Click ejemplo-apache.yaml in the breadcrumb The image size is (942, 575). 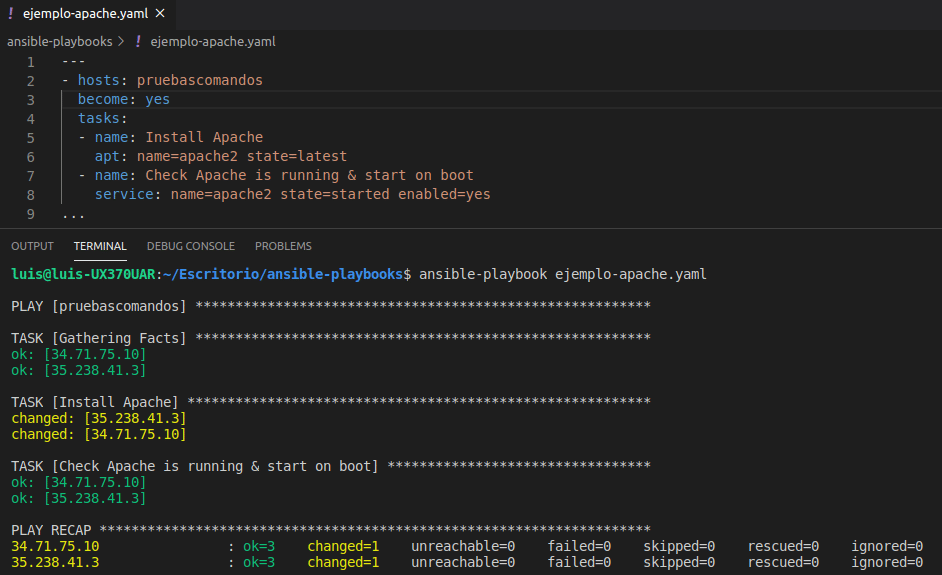213,41
